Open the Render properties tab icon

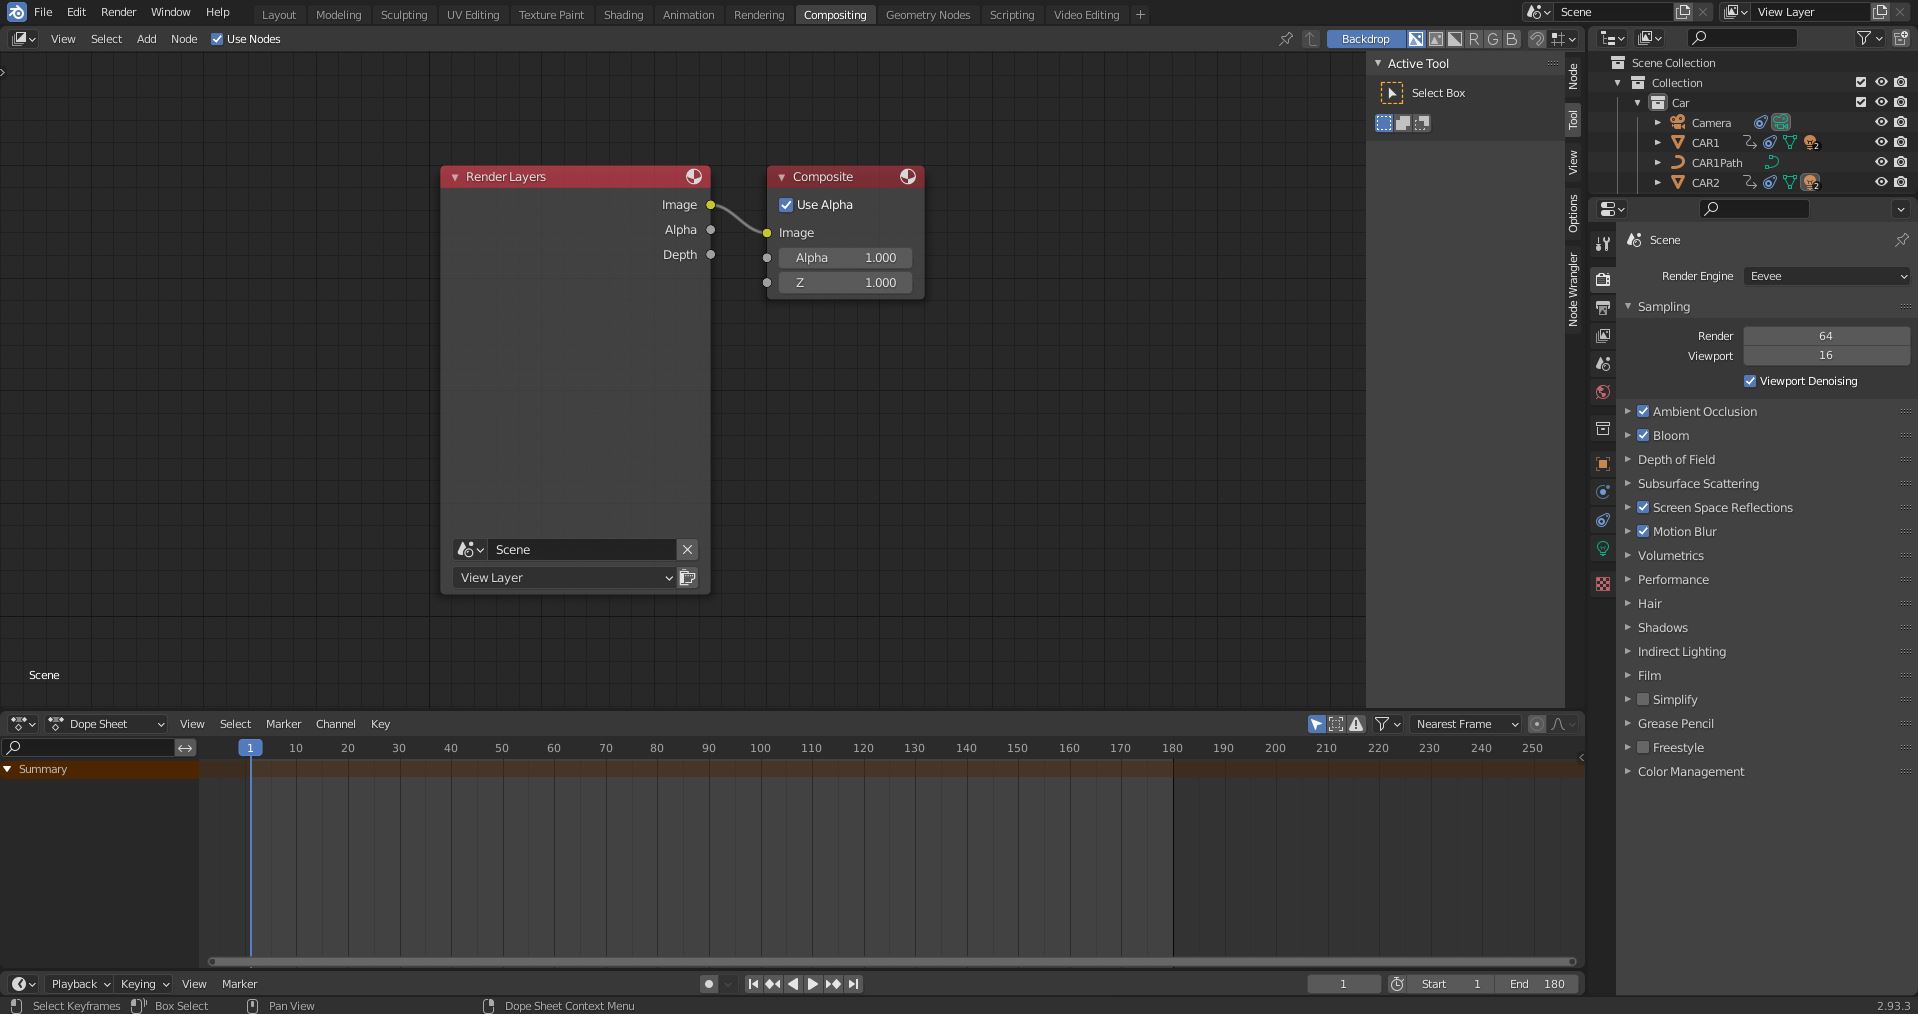coord(1603,279)
